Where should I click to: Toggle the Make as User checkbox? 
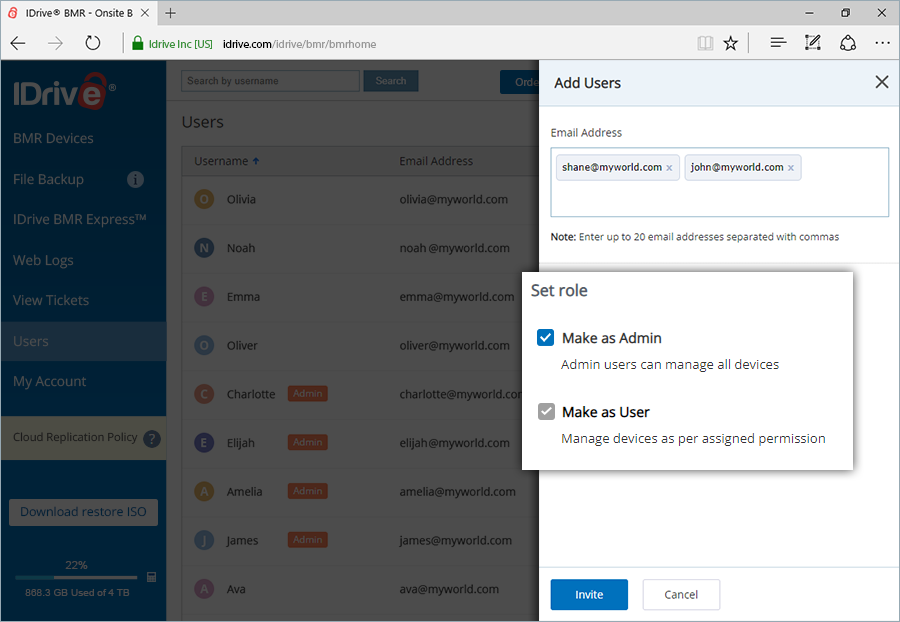pos(547,411)
